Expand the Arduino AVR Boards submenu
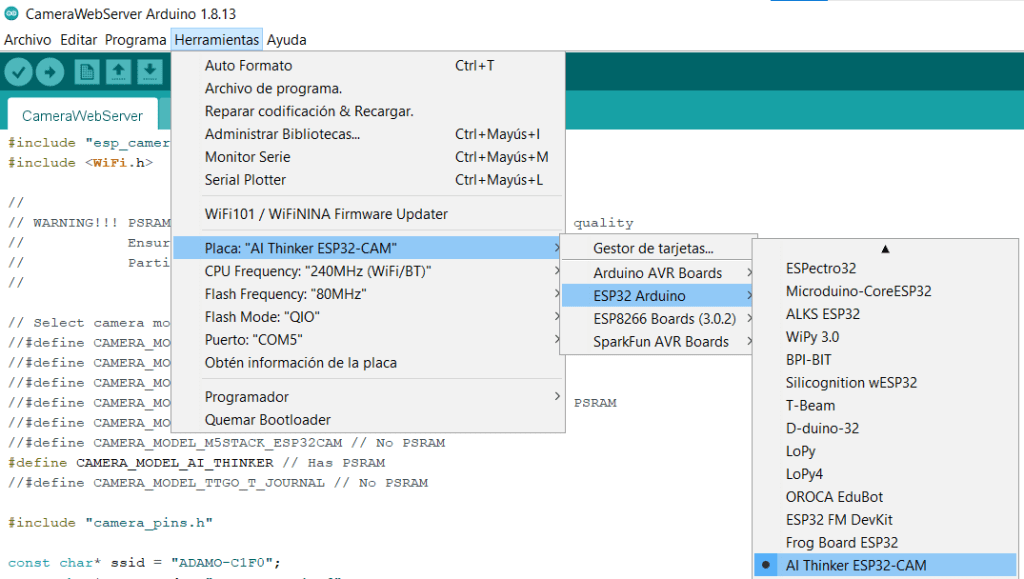This screenshot has height=579, width=1024. 656,273
